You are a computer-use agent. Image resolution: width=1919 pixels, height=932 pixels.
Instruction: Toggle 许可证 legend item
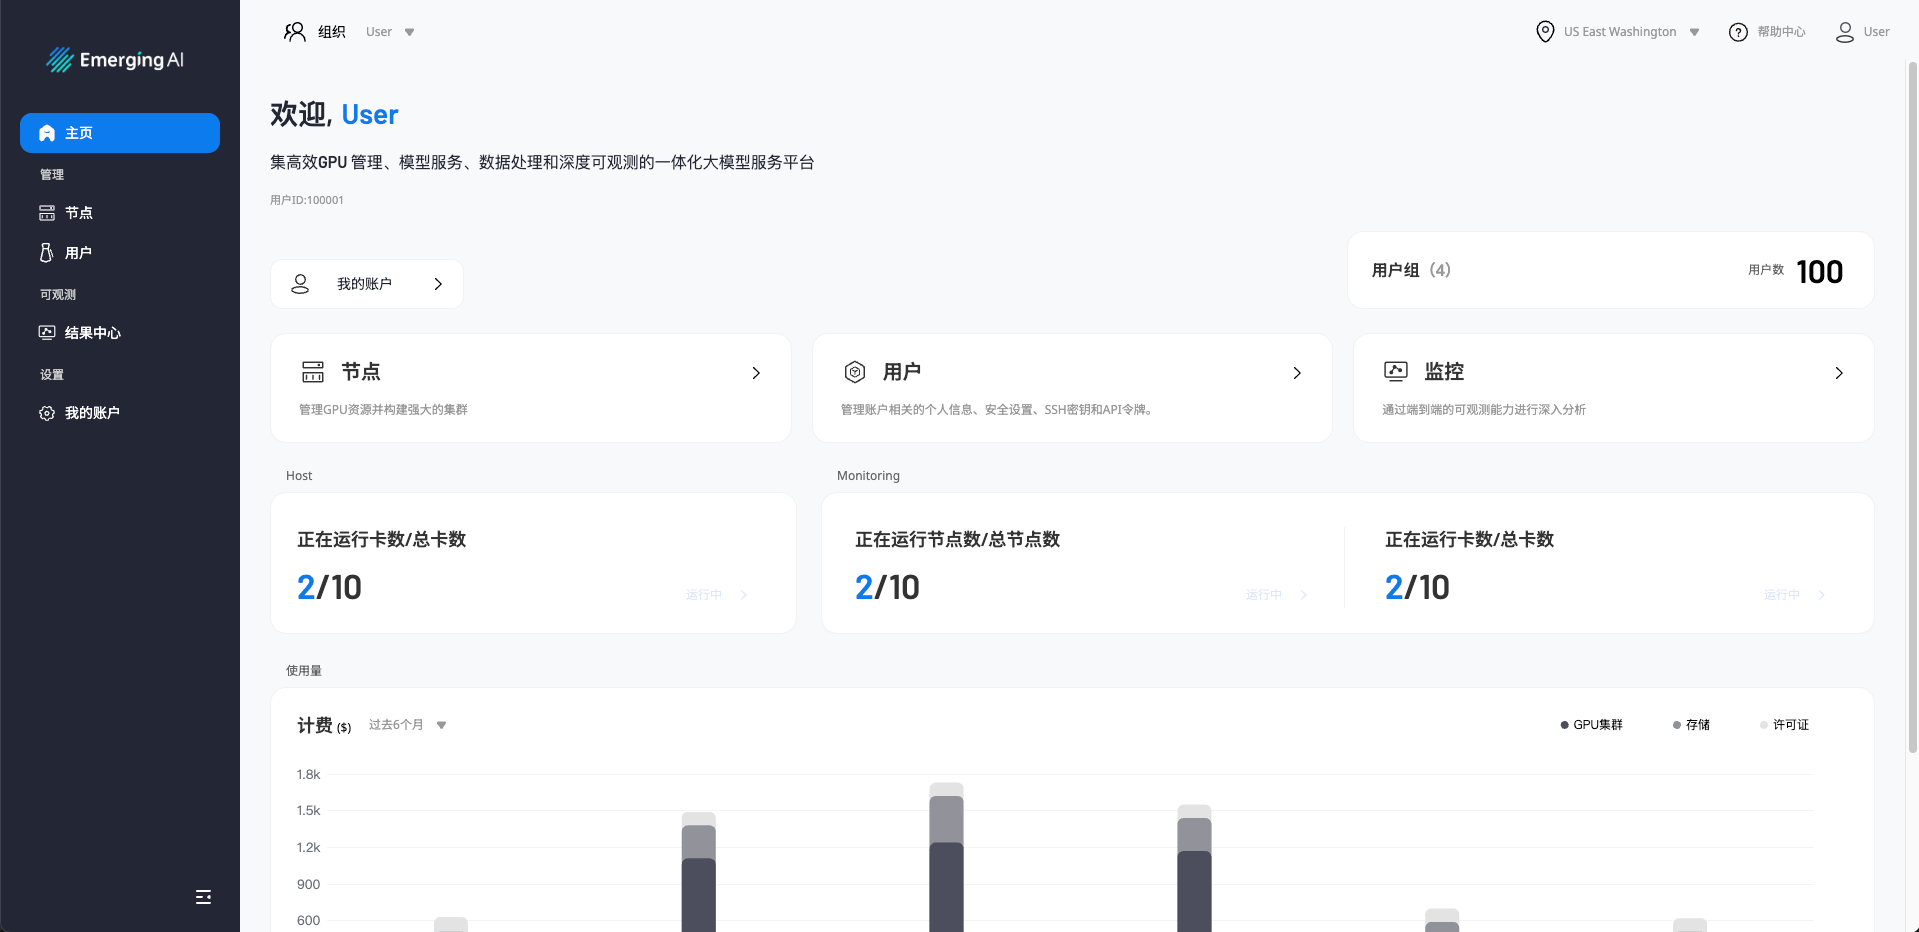(x=1784, y=725)
